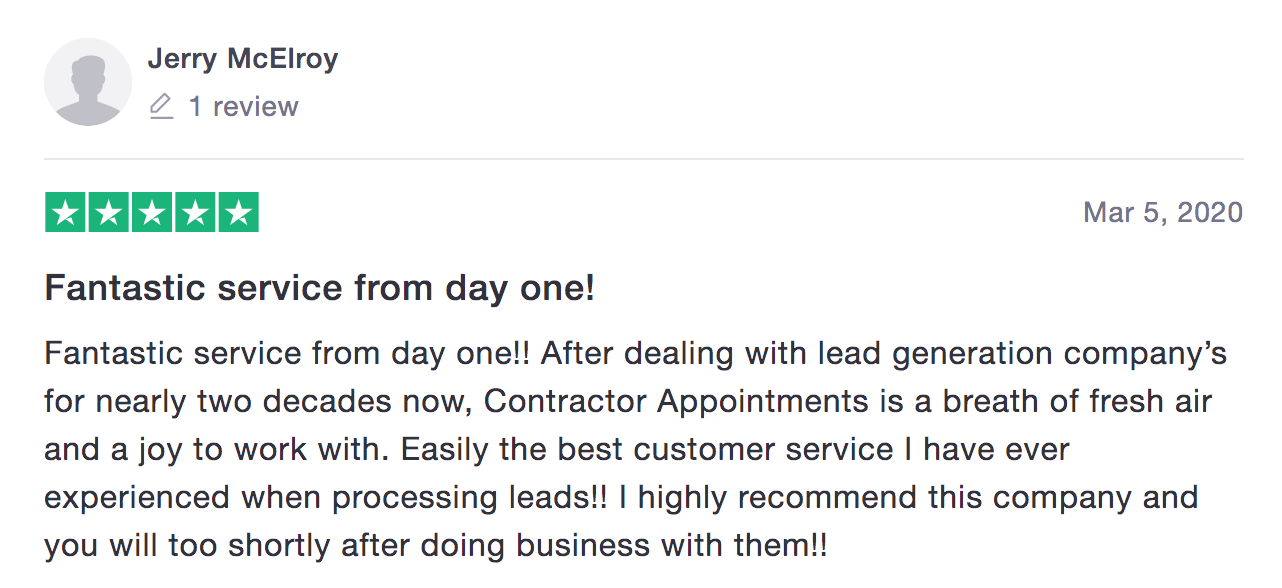Open the "Fantastic service from day one!" title
The width and height of the screenshot is (1282, 588).
tap(320, 289)
